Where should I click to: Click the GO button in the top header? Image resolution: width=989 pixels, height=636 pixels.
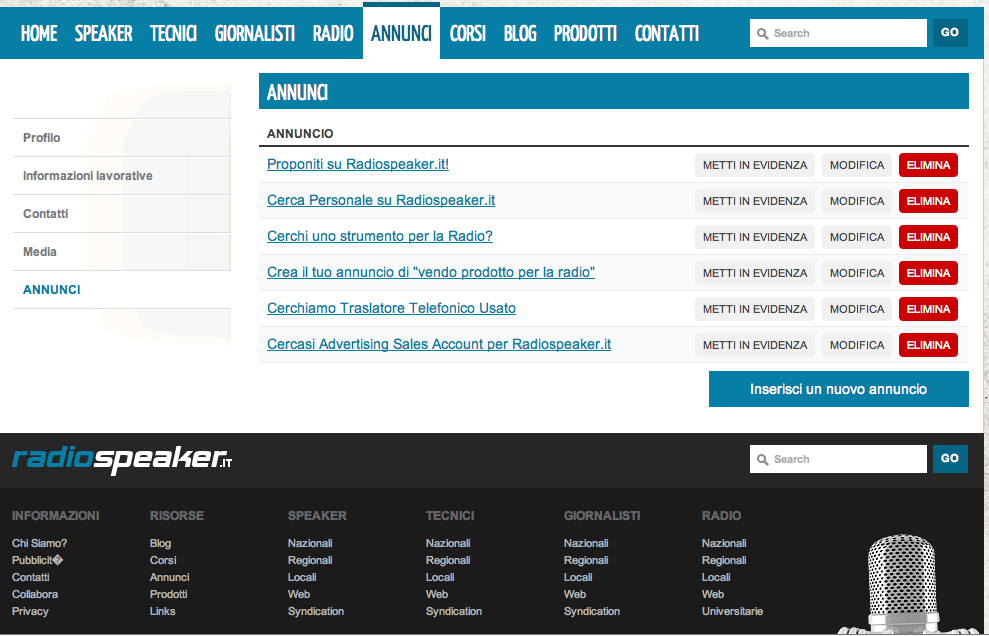point(950,33)
